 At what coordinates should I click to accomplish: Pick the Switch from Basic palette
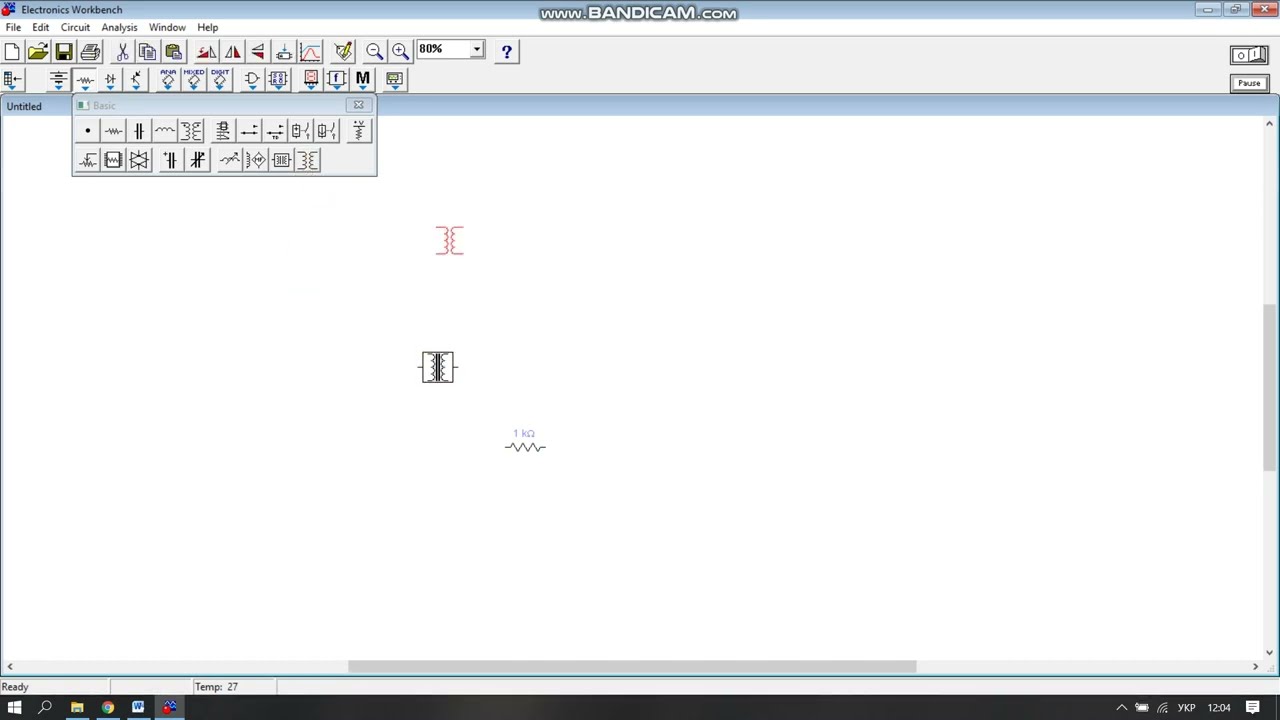[249, 131]
